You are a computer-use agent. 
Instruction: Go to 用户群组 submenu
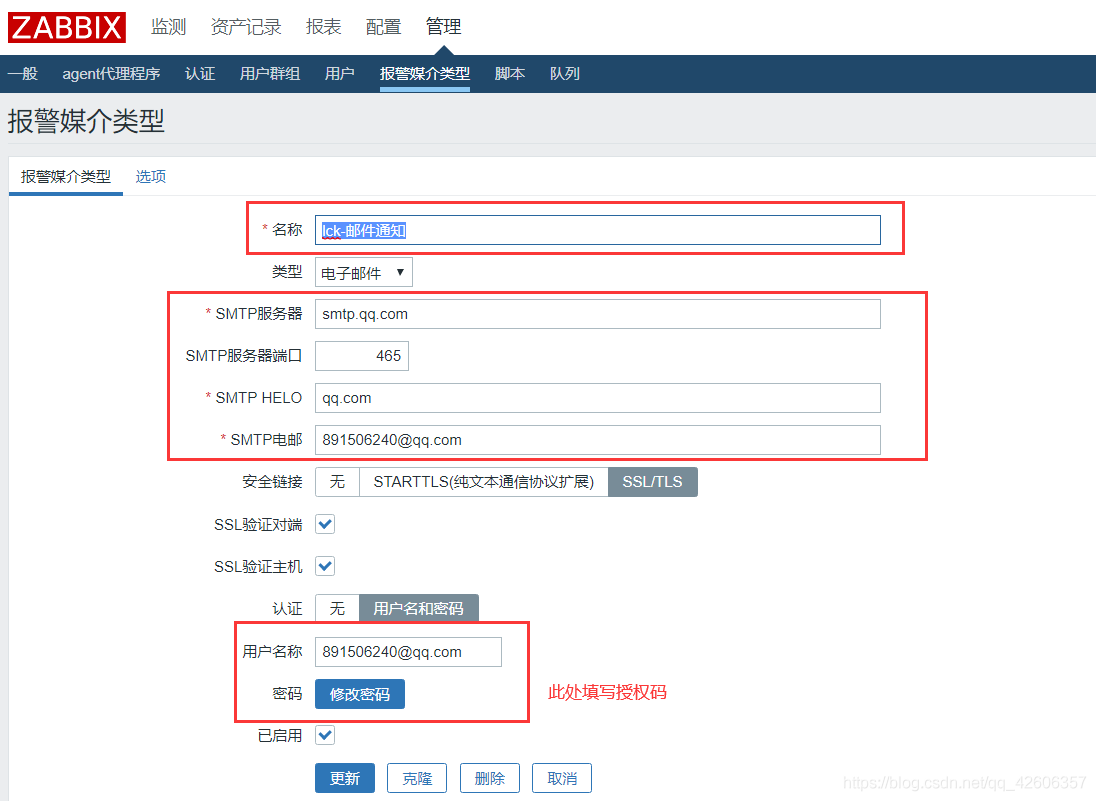(270, 73)
